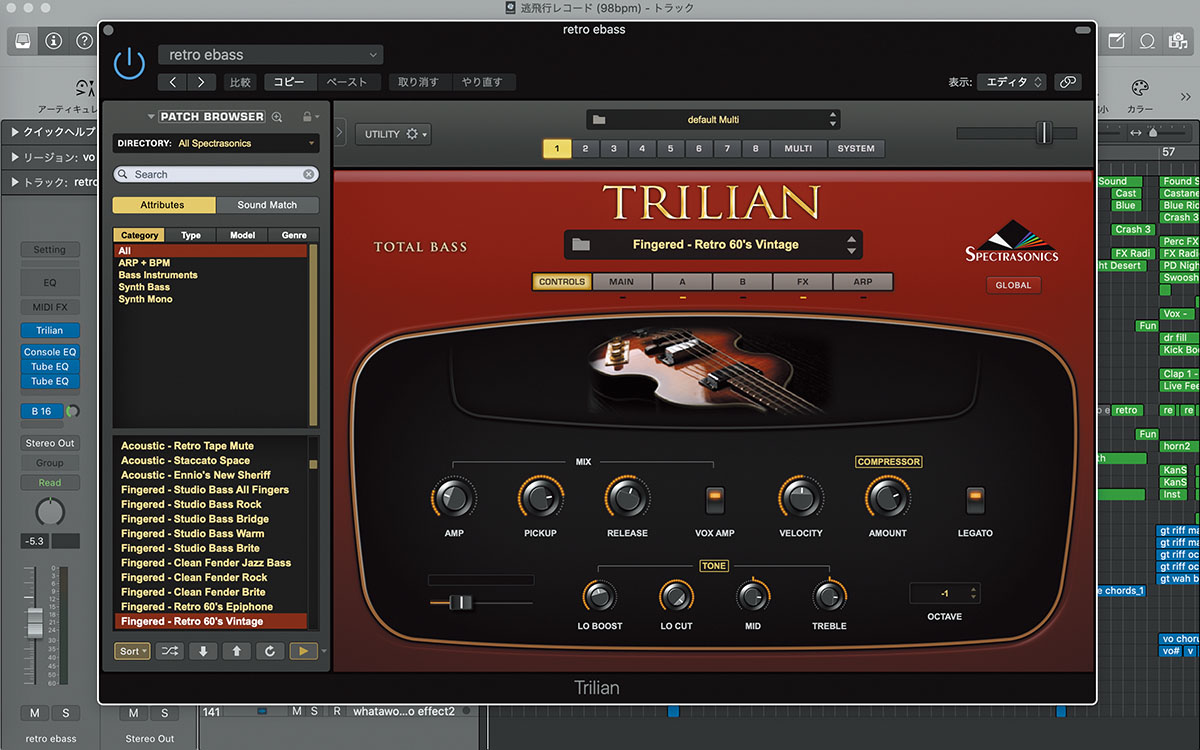Screen dimensions: 1200x750
Task: Open the UTILITY gear menu
Action: [x=393, y=134]
